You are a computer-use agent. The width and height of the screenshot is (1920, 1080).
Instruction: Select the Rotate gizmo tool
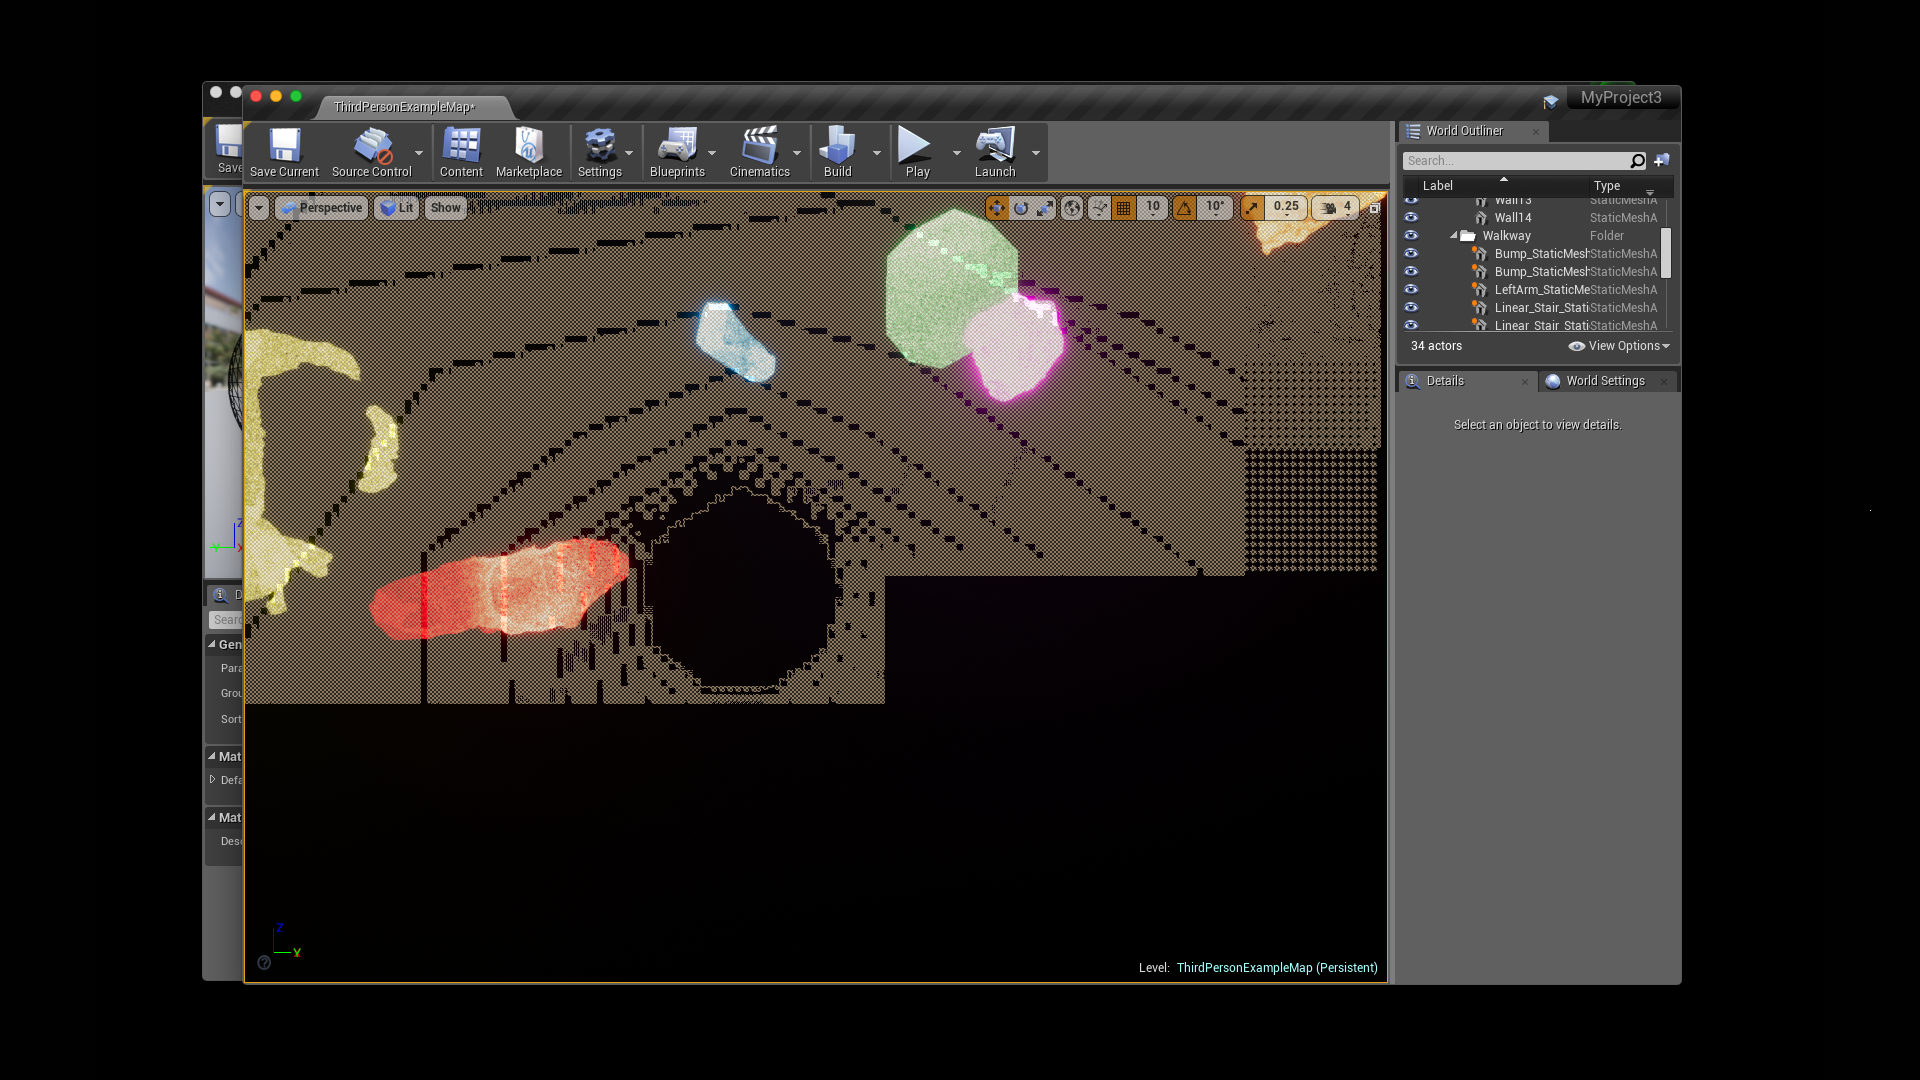(1021, 208)
